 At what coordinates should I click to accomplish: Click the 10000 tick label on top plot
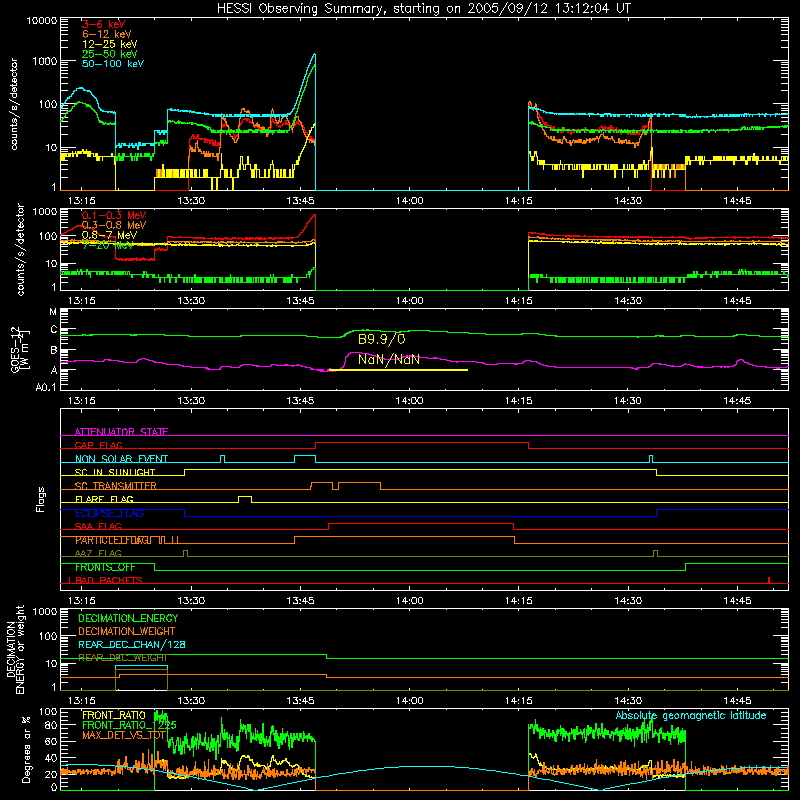coord(42,20)
